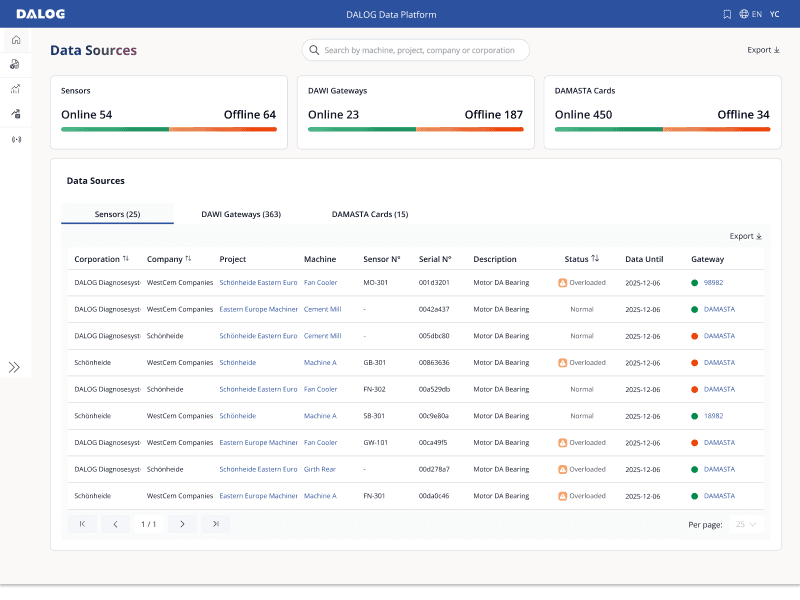The width and height of the screenshot is (800, 600).
Task: Go to the next page of results
Action: [182, 524]
